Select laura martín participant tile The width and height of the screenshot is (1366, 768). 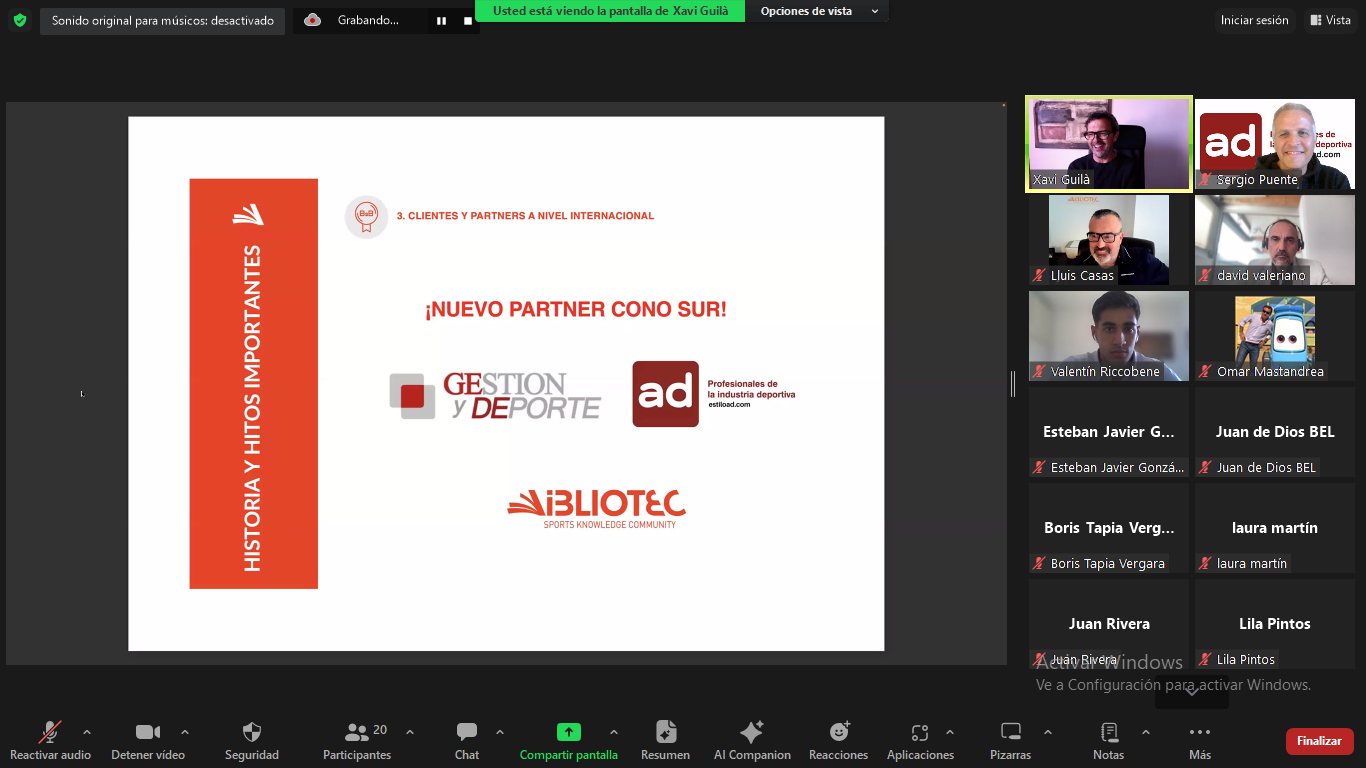point(1275,528)
